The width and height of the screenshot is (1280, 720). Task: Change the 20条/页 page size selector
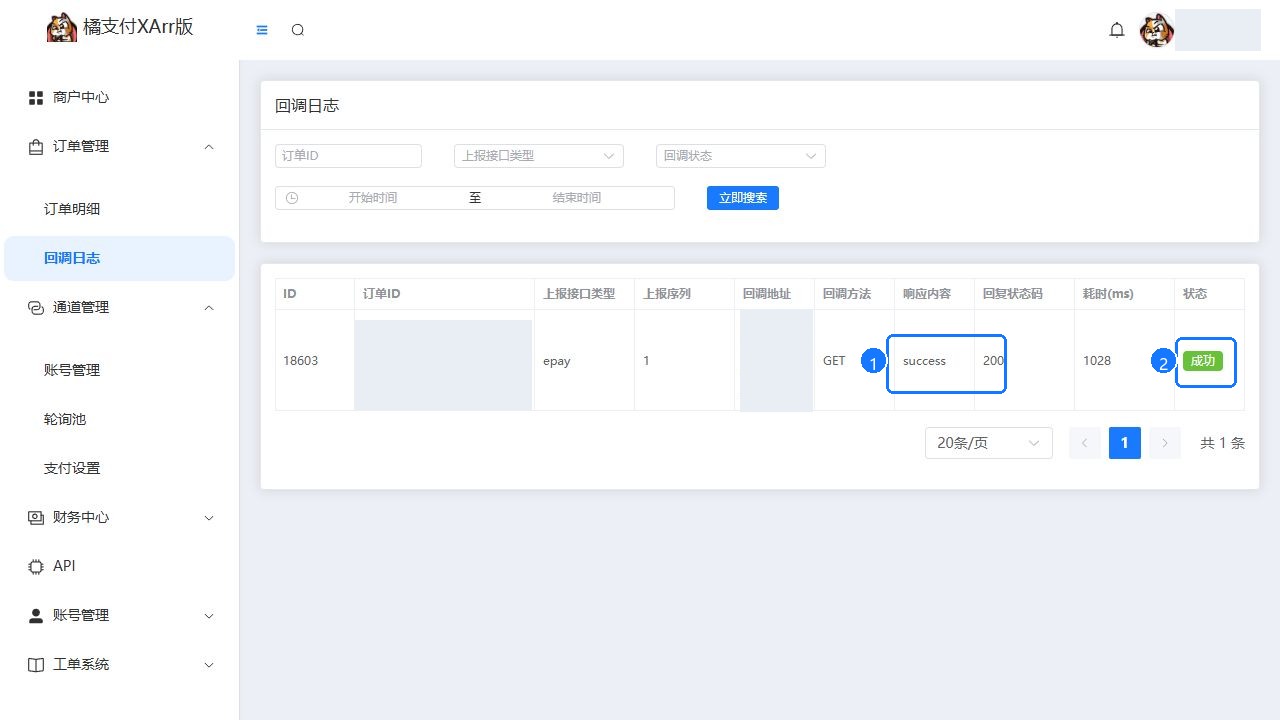coord(989,443)
